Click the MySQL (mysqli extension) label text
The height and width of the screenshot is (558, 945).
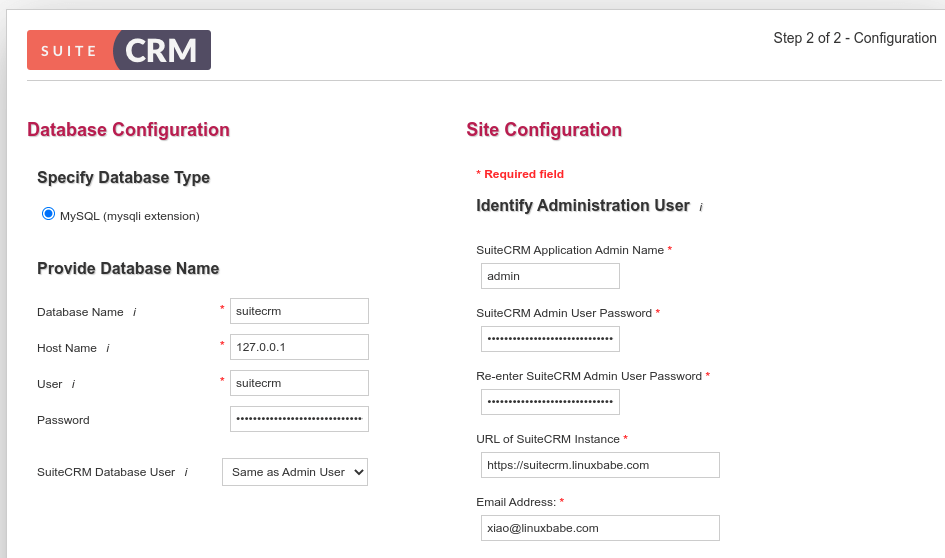130,216
